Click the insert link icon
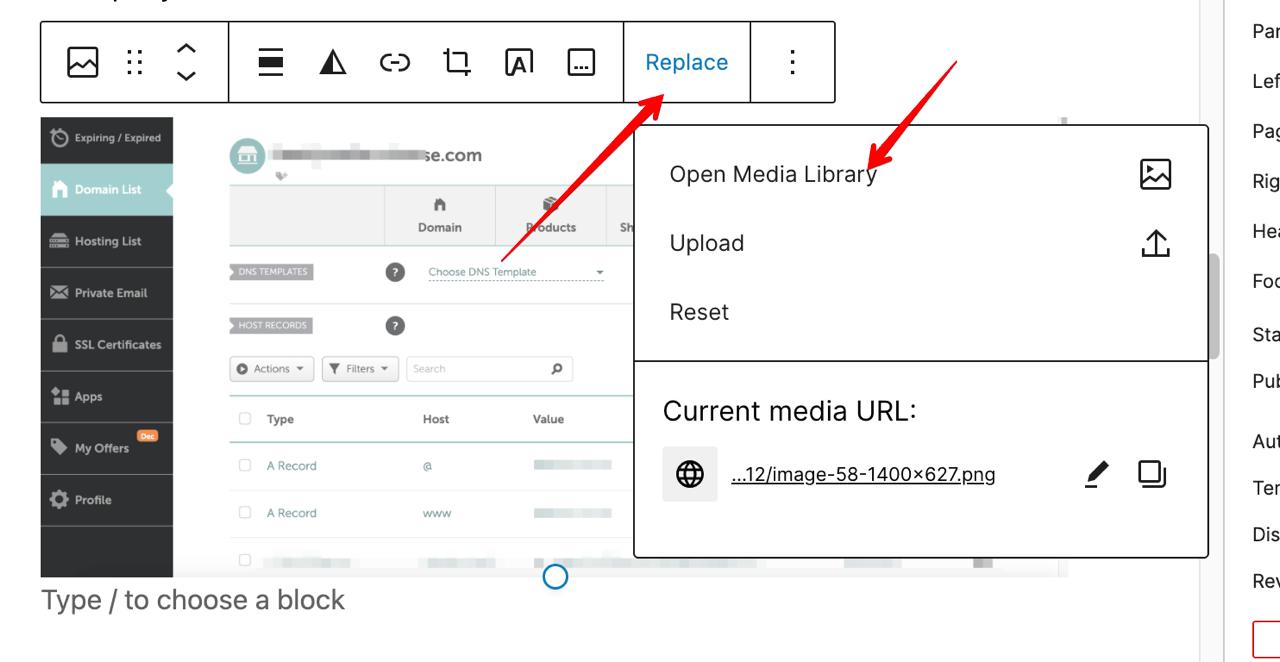 click(x=395, y=62)
